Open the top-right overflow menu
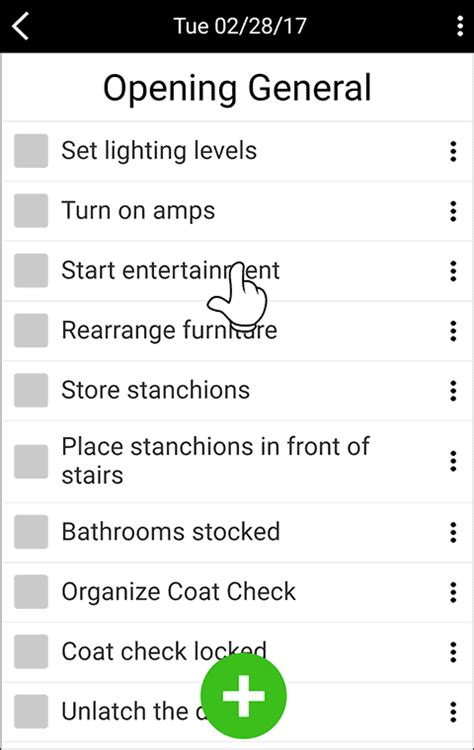The image size is (474, 750). pyautogui.click(x=460, y=26)
